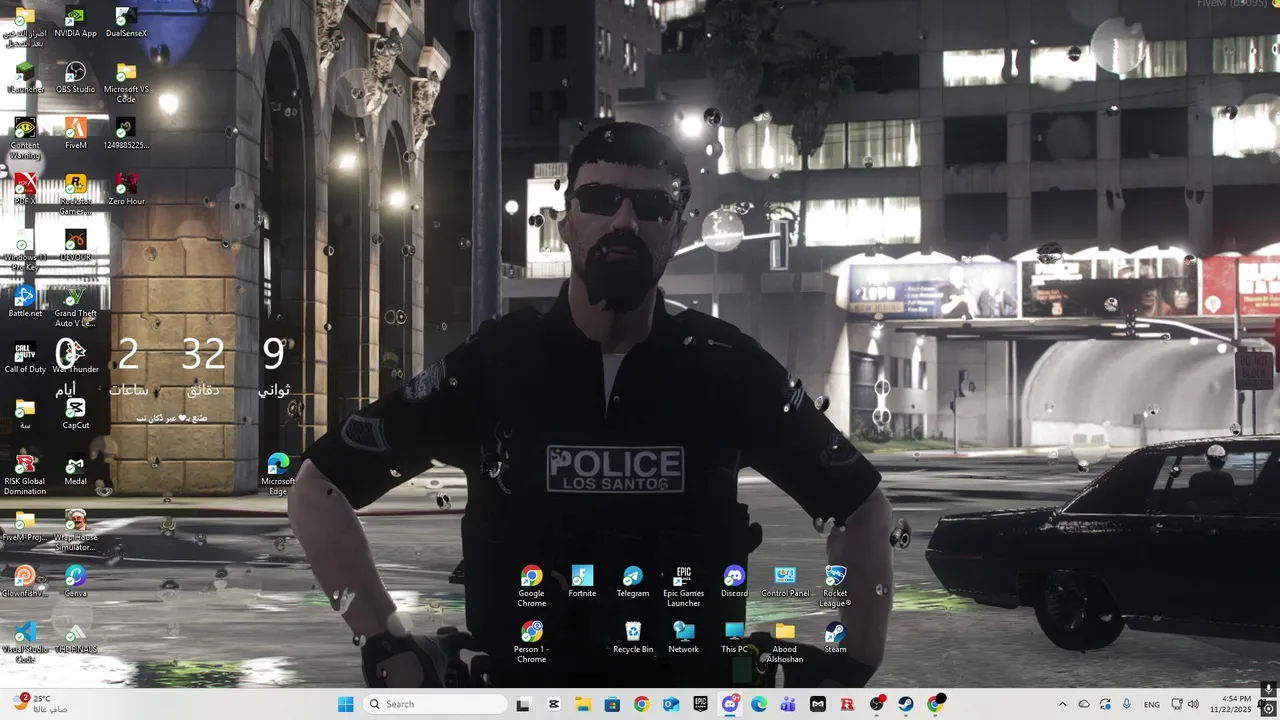Change ENG input language
This screenshot has height=720, width=1280.
1152,704
